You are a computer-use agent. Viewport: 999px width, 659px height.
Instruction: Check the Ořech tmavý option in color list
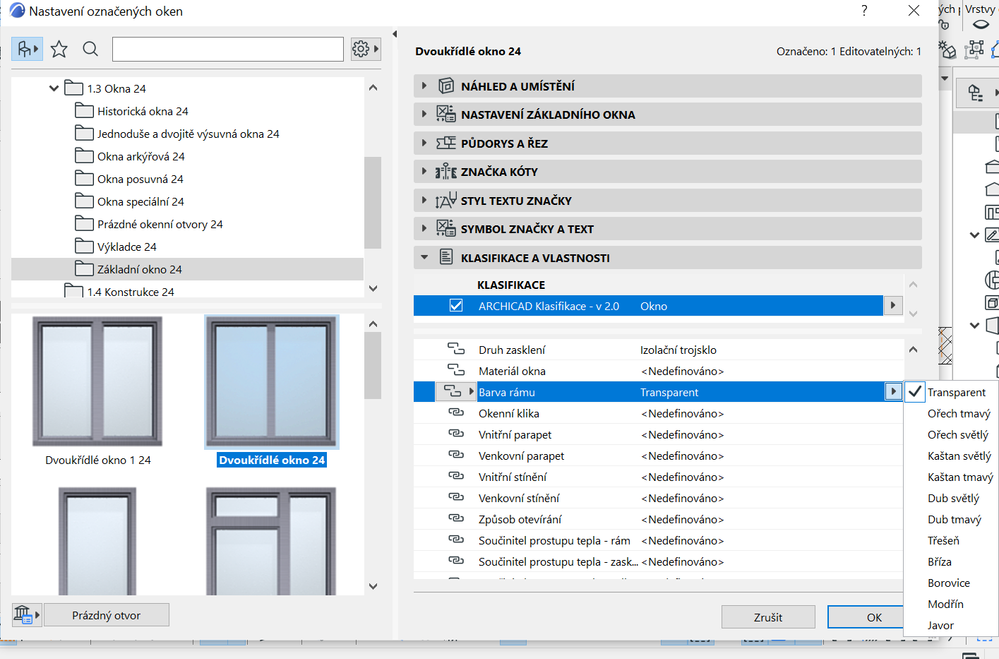tap(958, 413)
